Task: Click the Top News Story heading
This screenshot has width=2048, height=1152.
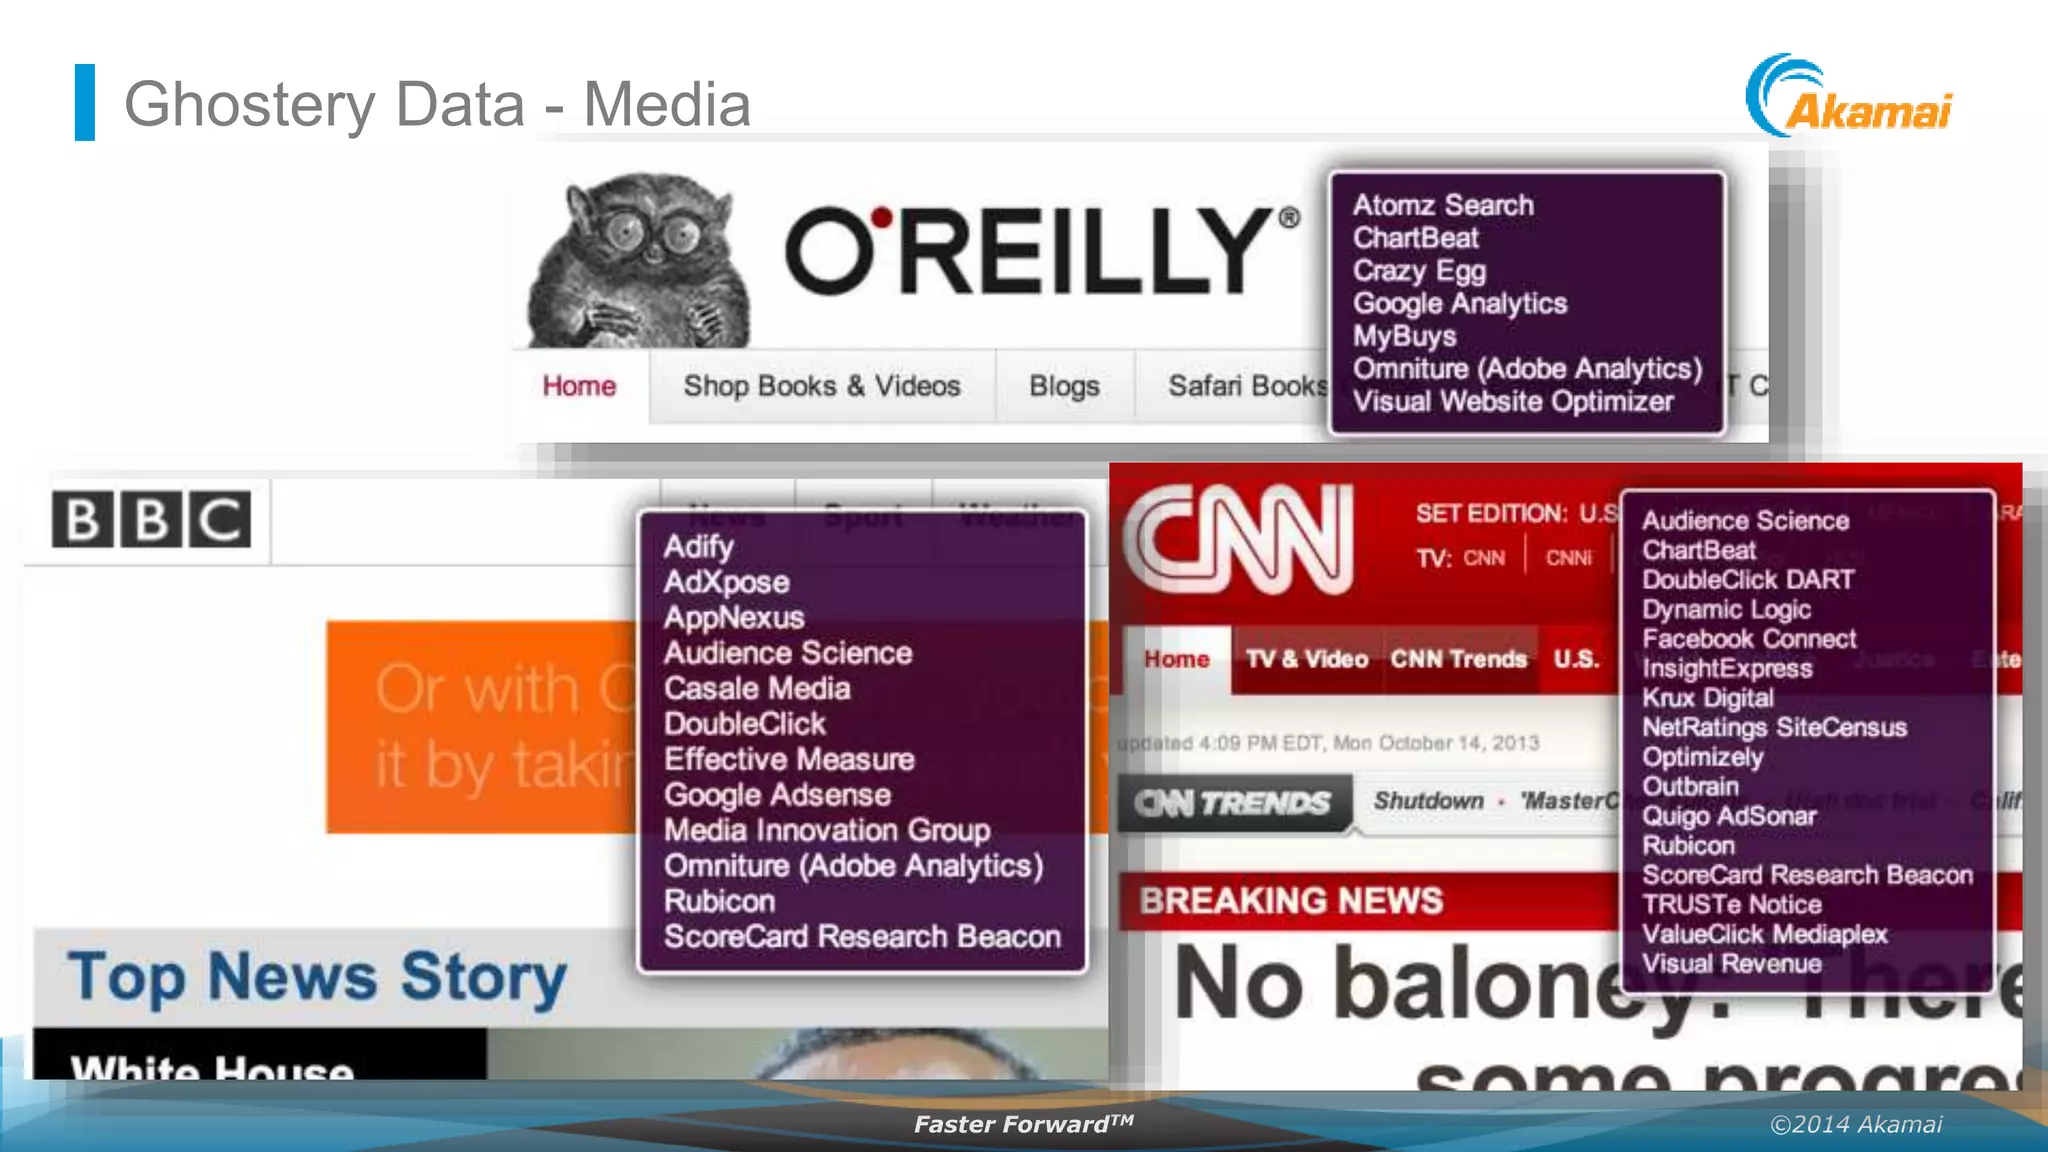Action: point(317,977)
